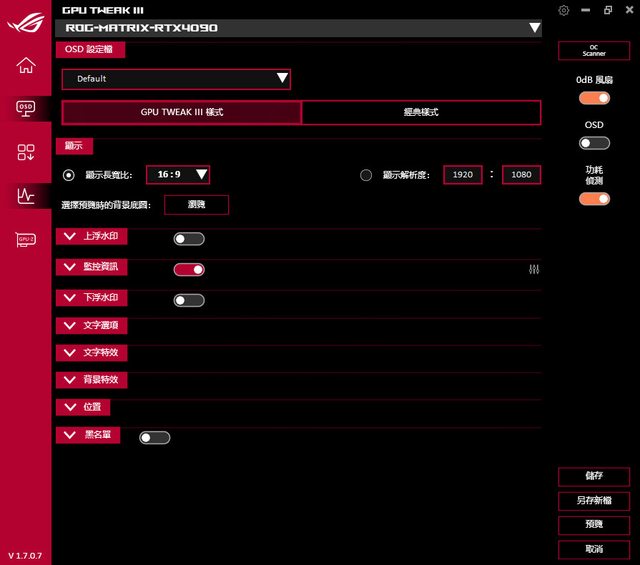This screenshot has width=640, height=565.
Task: Toggle the 0dB 風扇 switch
Action: (594, 98)
